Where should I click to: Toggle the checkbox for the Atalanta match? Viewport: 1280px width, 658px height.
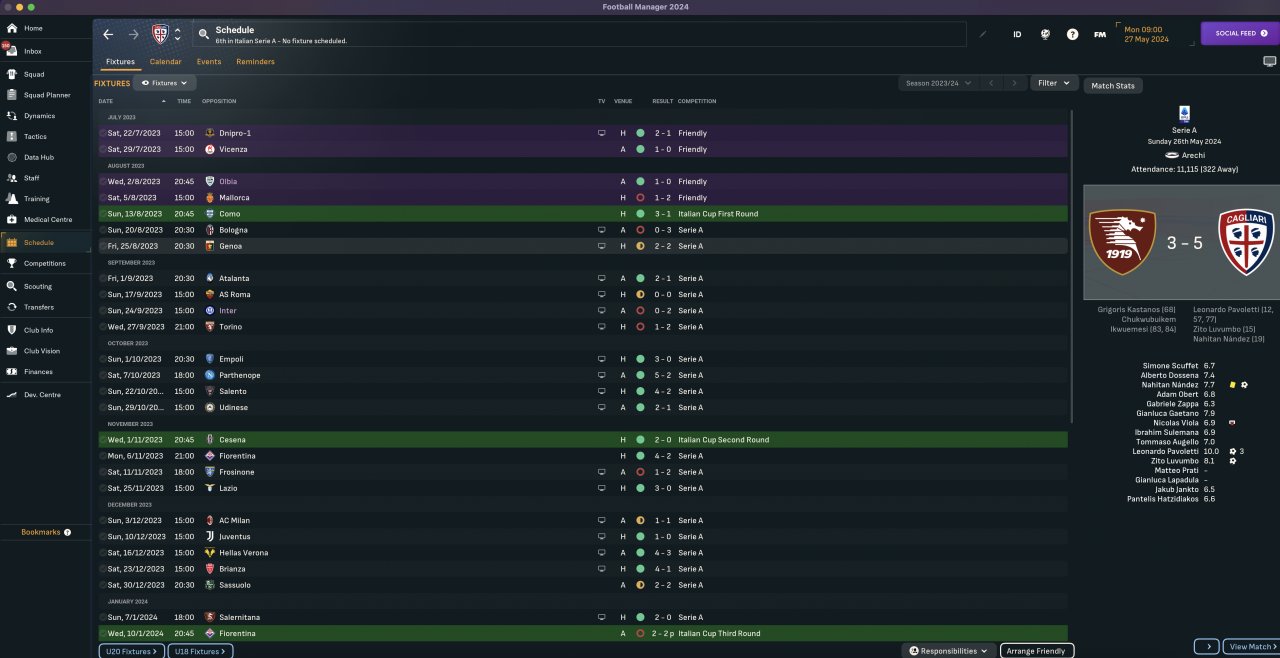tap(102, 278)
